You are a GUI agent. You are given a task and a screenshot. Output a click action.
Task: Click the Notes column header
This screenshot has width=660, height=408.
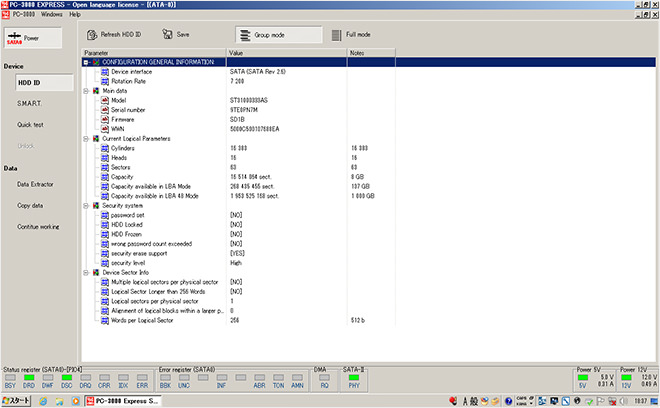(371, 53)
